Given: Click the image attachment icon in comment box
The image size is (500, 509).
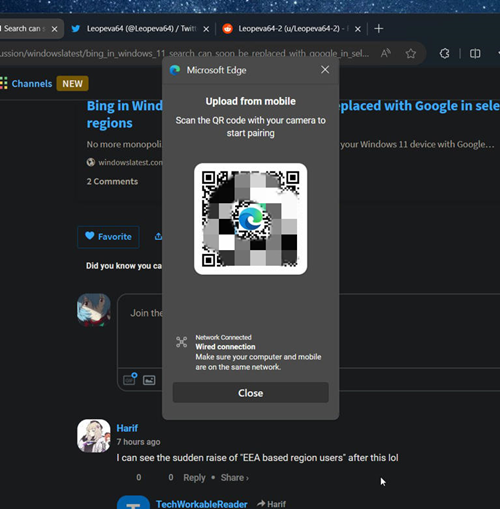Looking at the screenshot, I should point(149,380).
